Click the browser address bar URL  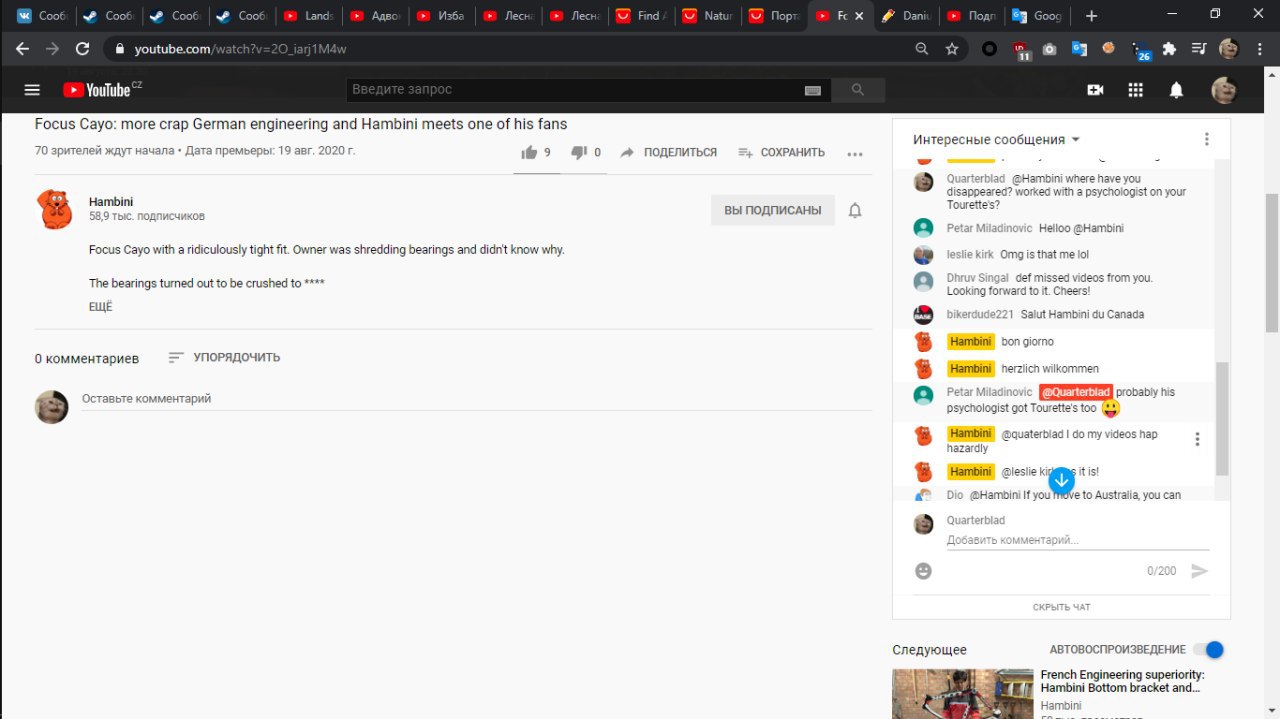click(x=240, y=48)
